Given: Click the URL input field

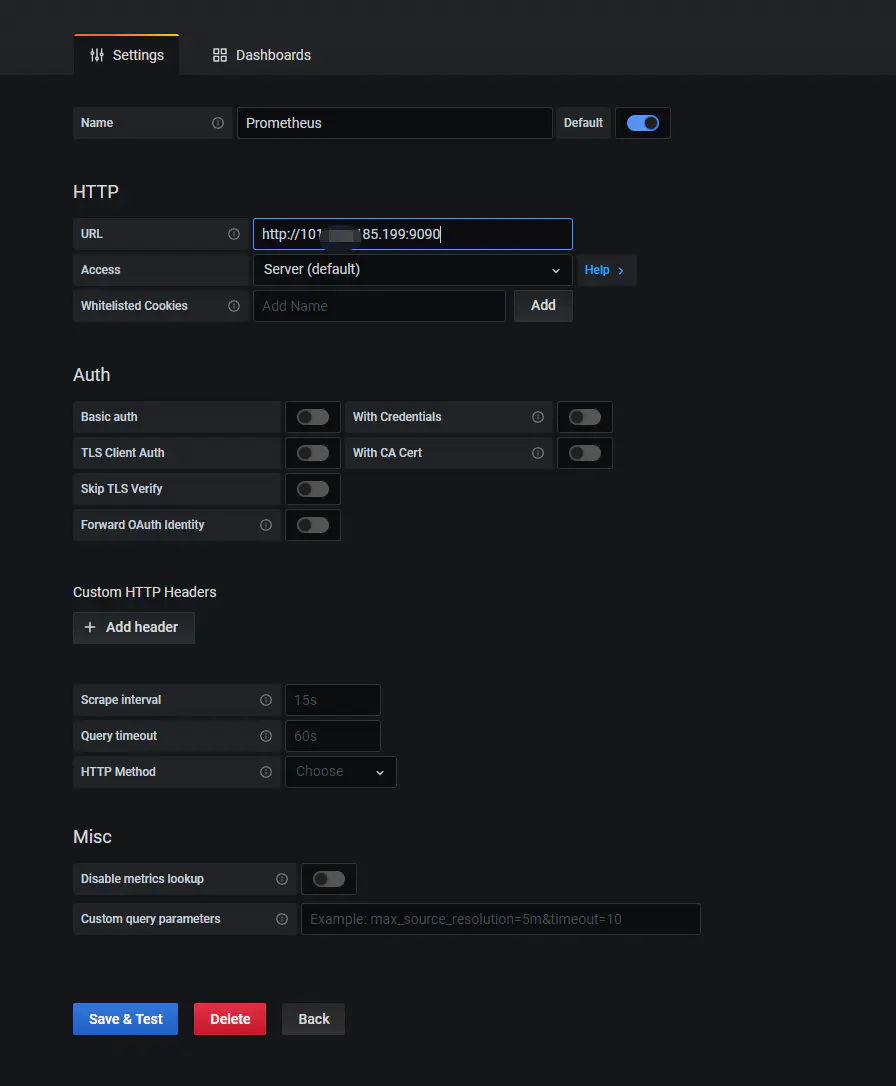Looking at the screenshot, I should [x=413, y=234].
